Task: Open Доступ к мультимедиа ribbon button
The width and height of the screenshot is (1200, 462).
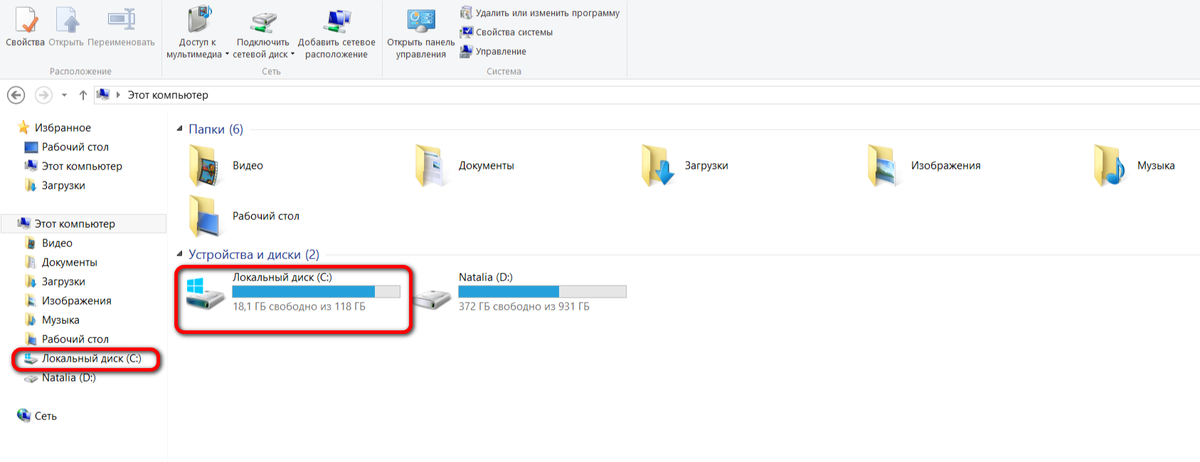Action: click(198, 32)
